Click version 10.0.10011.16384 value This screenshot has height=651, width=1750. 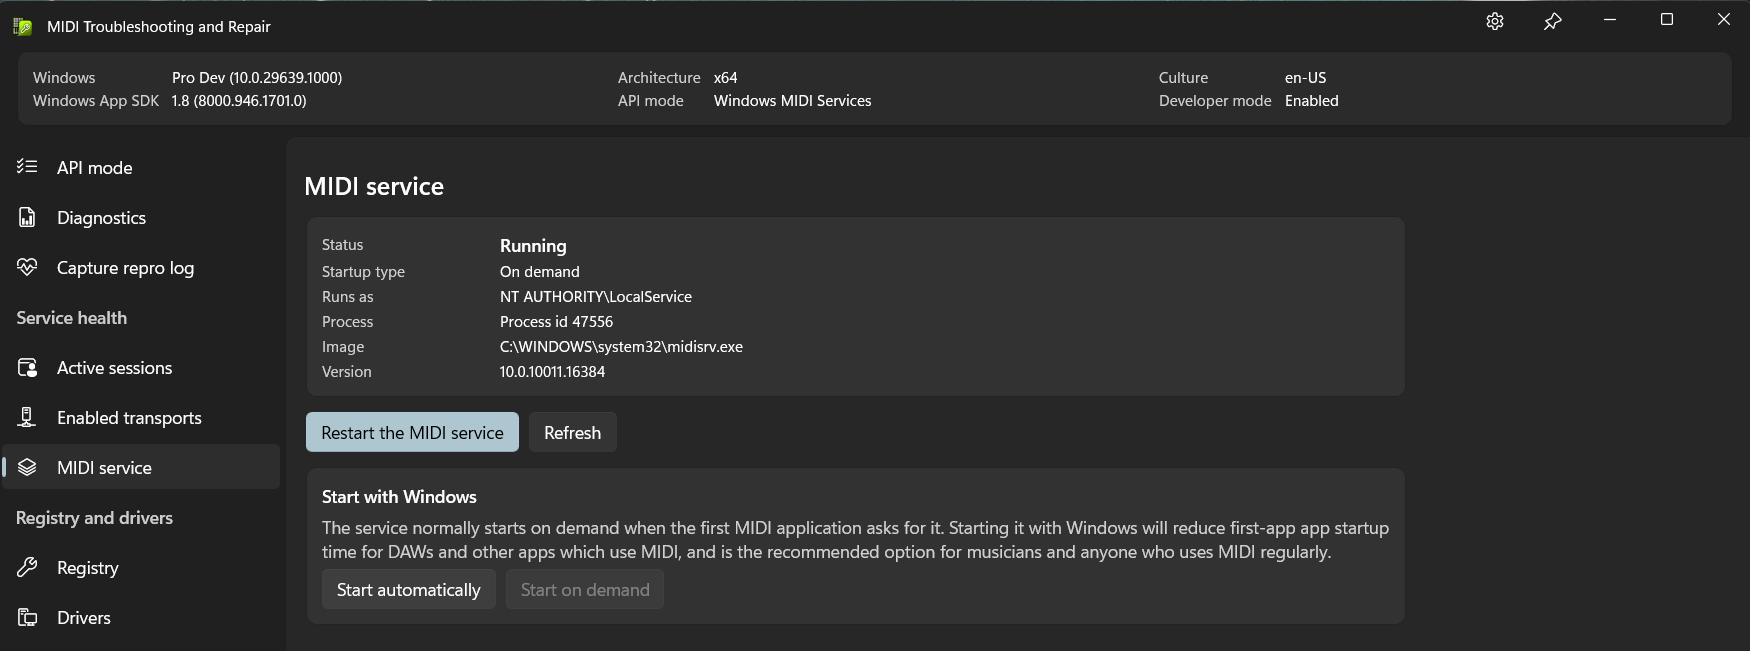tap(552, 371)
